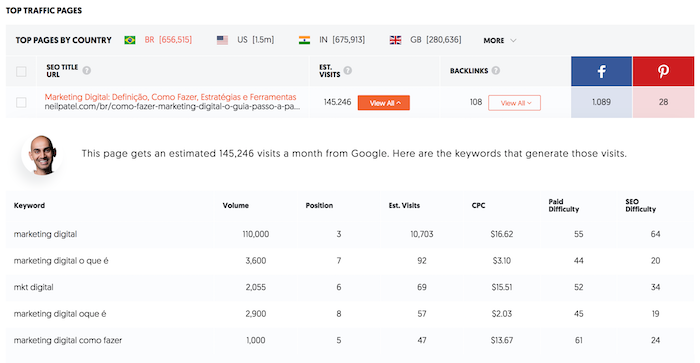Select keyword 'marketing digital o que é'
700x363 pixels.
click(61, 261)
